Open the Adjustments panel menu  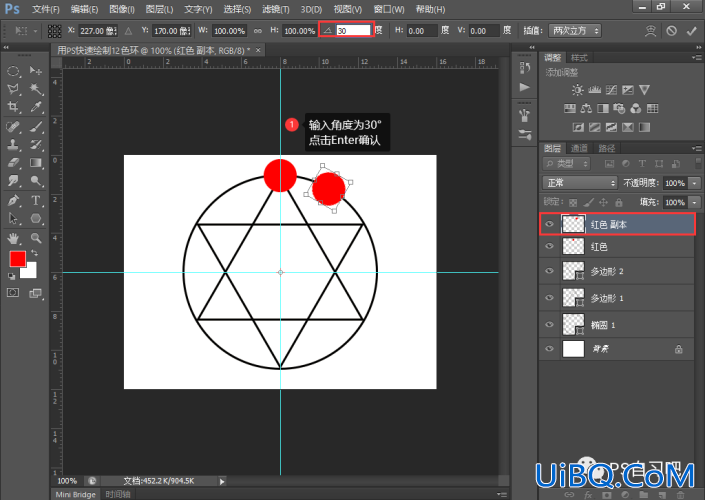[x=697, y=58]
